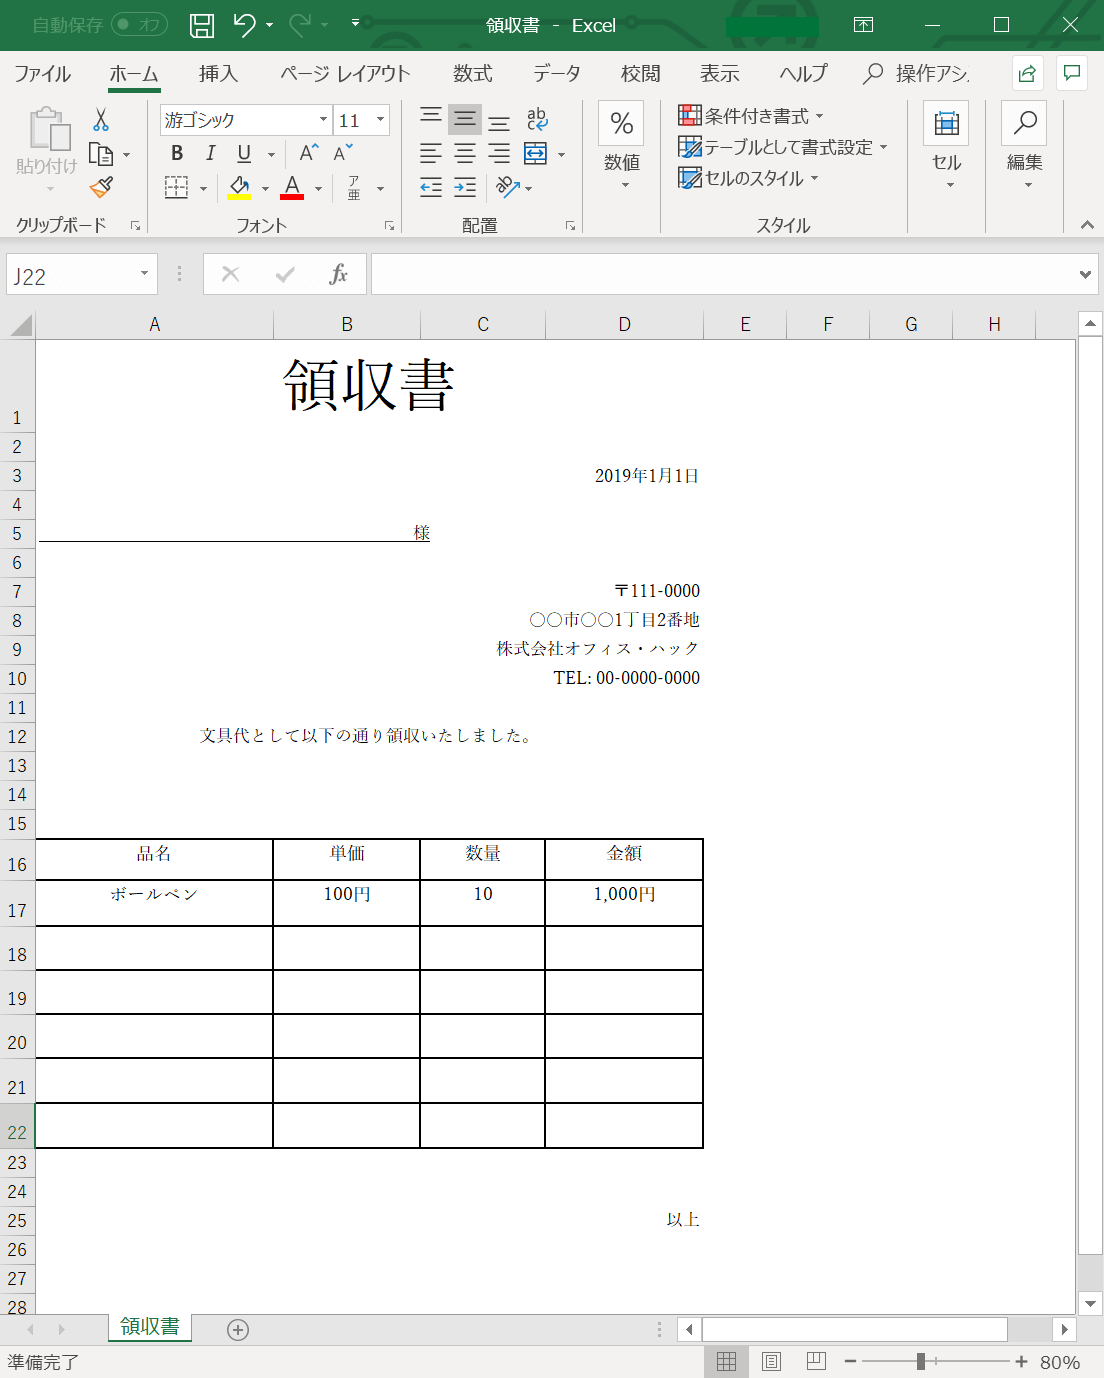Click Increase Indent icon
The width and height of the screenshot is (1104, 1378).
tap(465, 187)
